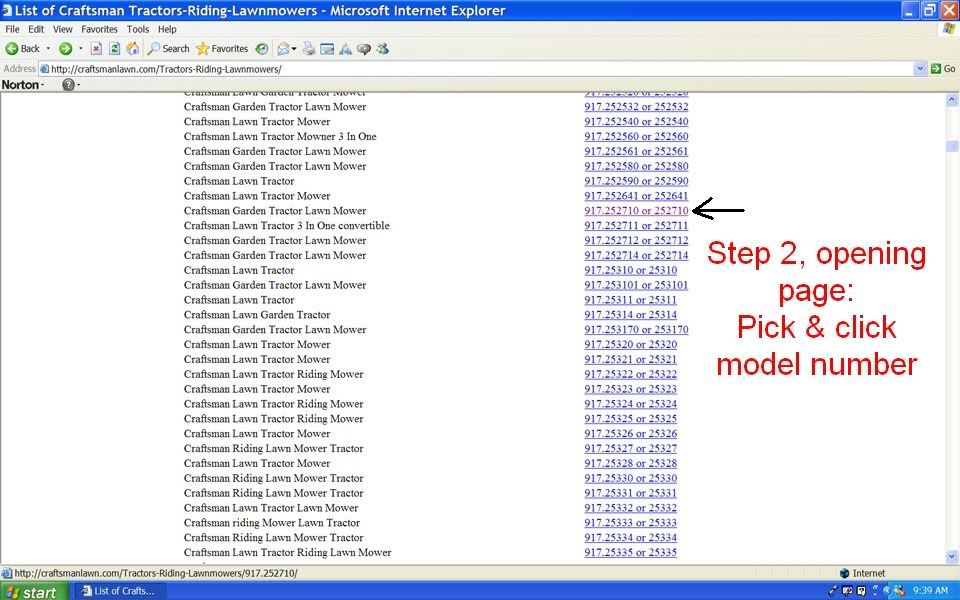Image resolution: width=960 pixels, height=600 pixels.
Task: Open the 917.25330 or 25330 link
Action: tap(631, 478)
